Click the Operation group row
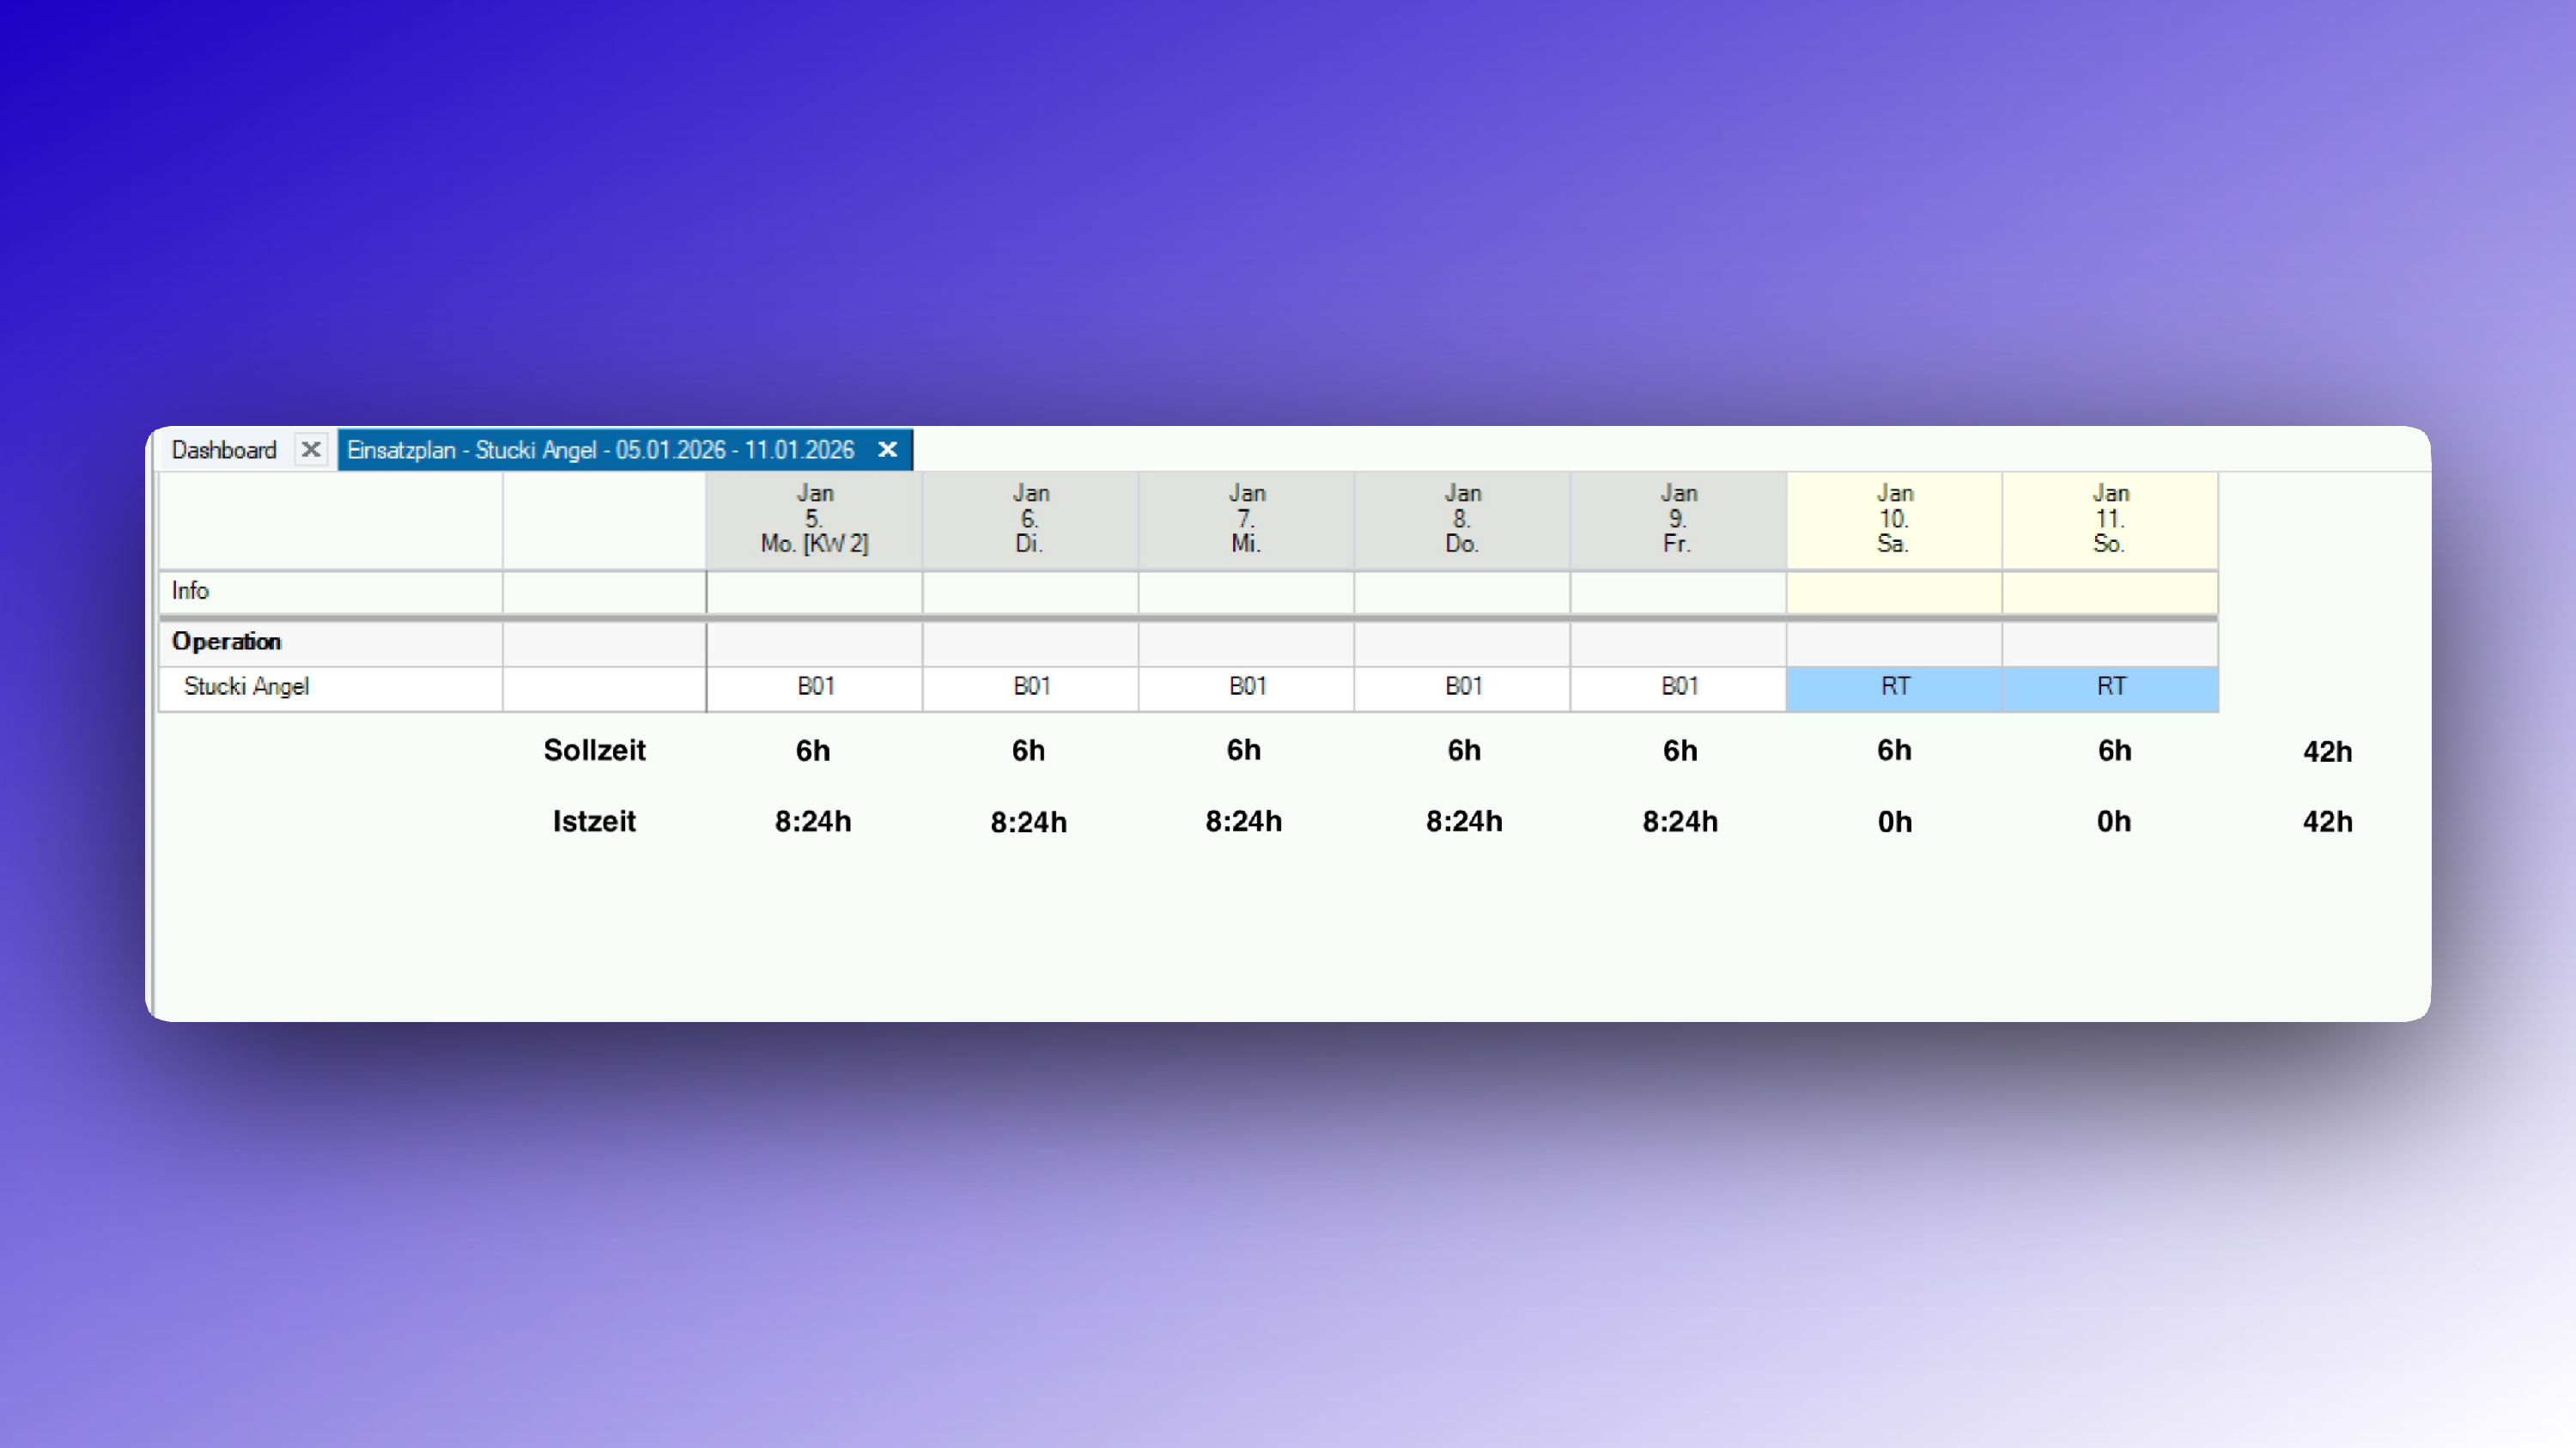Screen dimensions: 2576x1448 pos(227,642)
